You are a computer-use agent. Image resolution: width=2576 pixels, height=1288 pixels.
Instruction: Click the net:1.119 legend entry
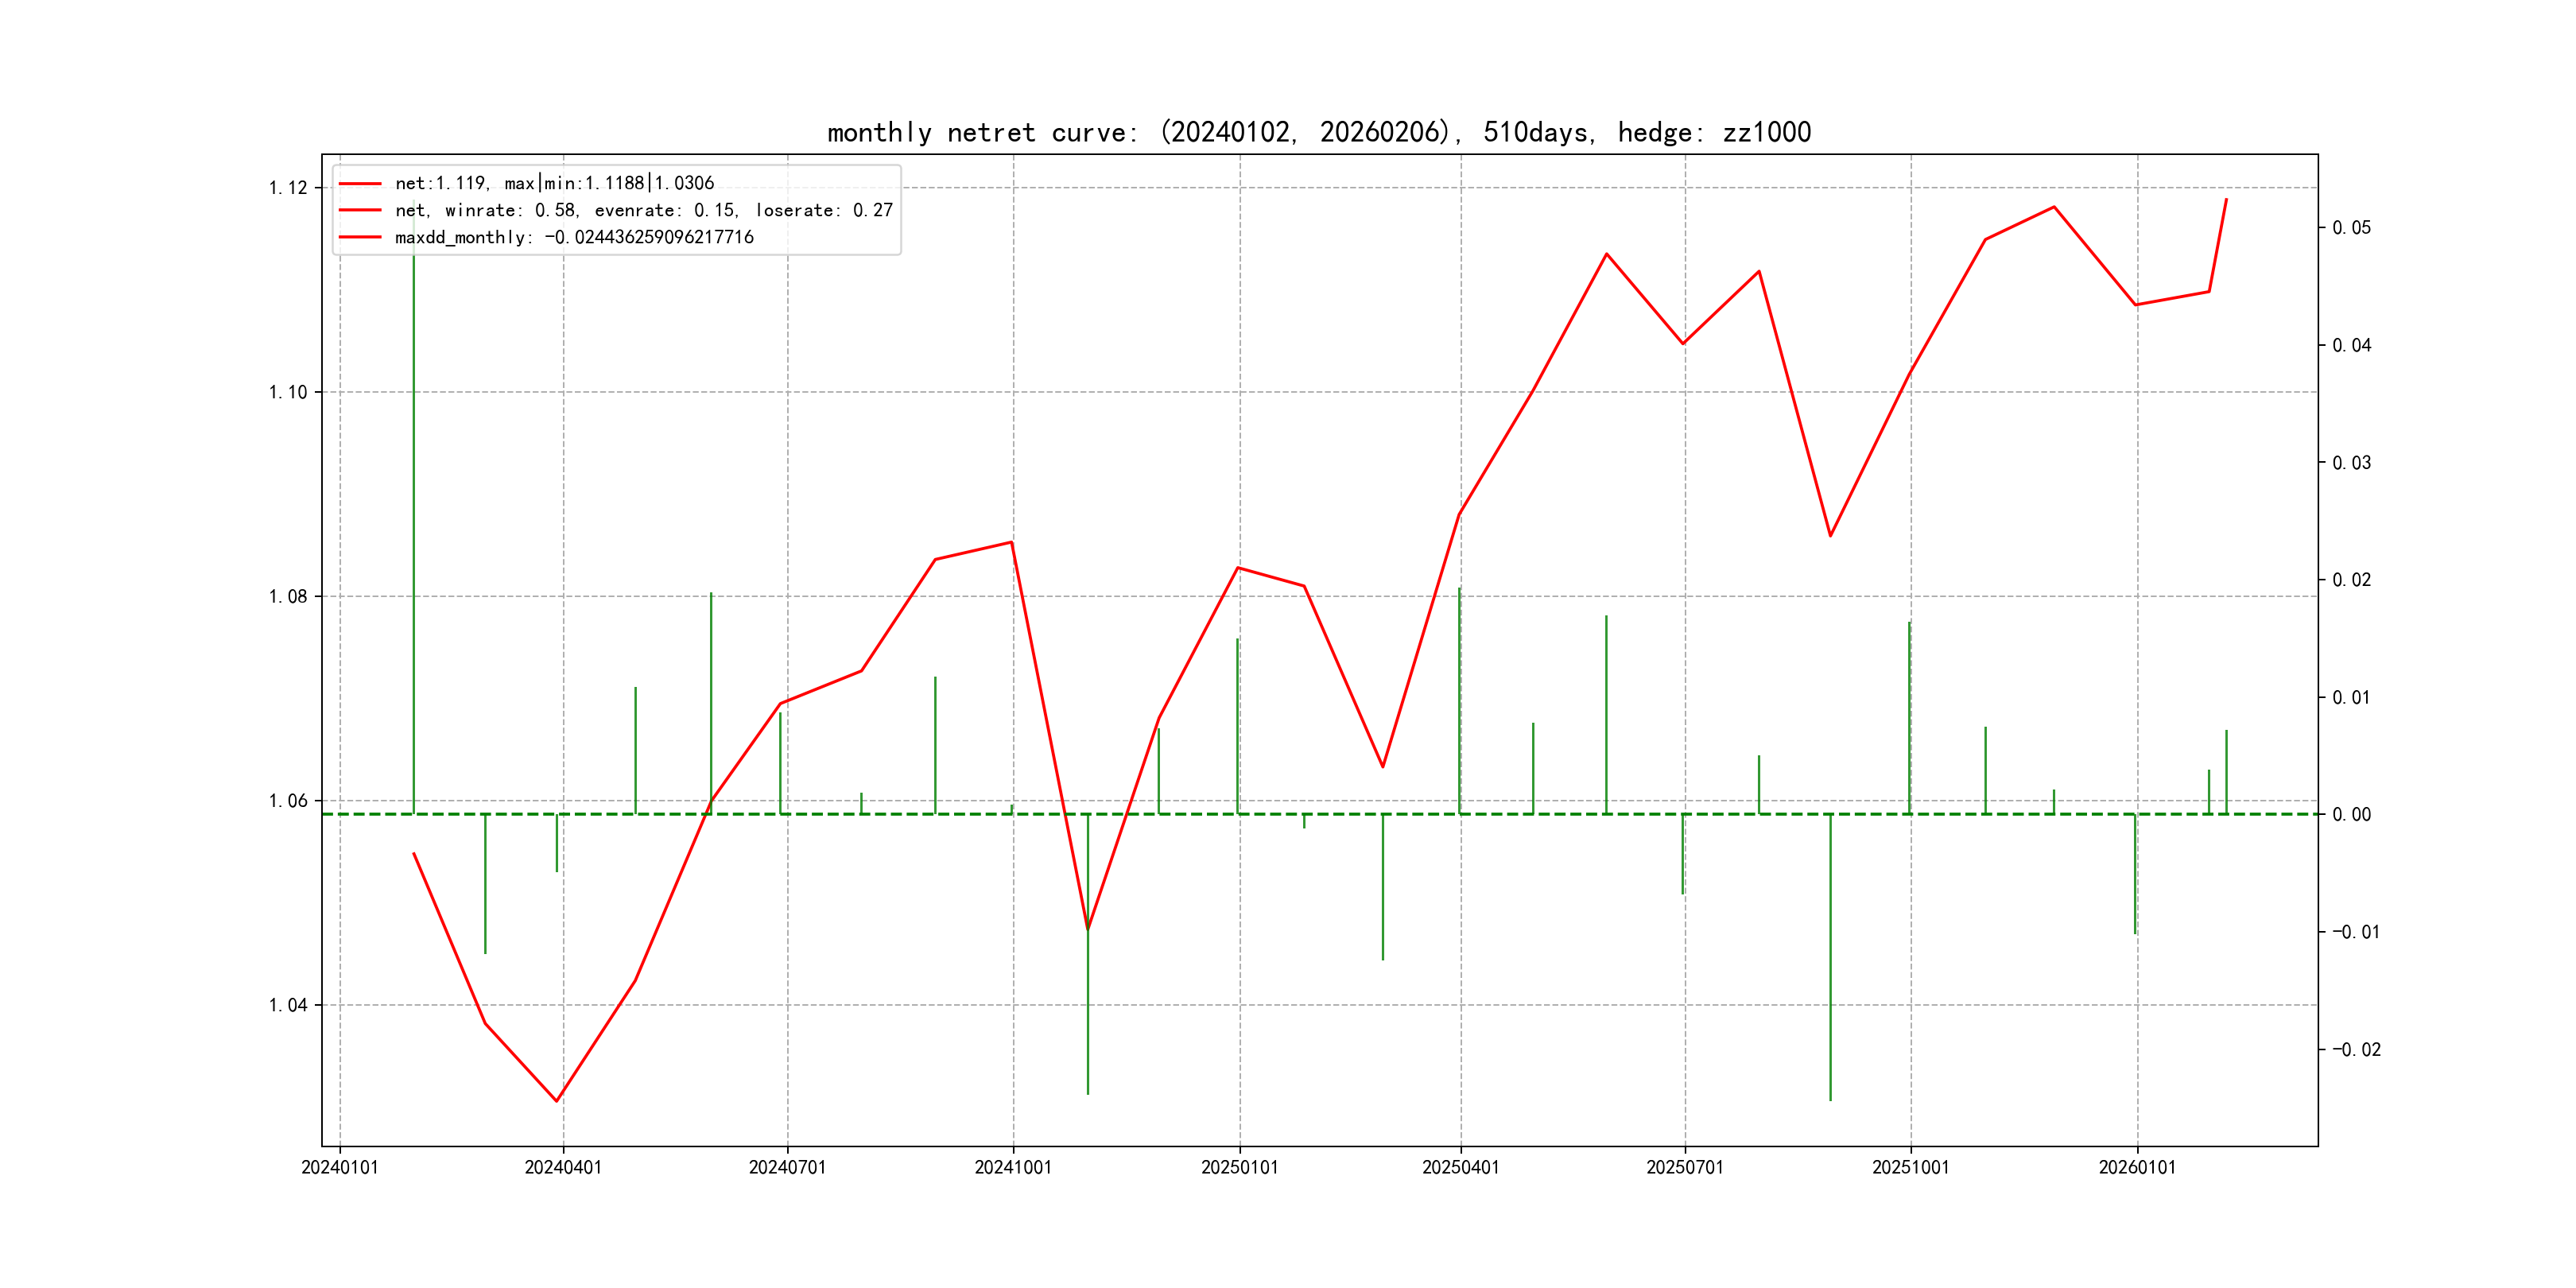(x=554, y=183)
